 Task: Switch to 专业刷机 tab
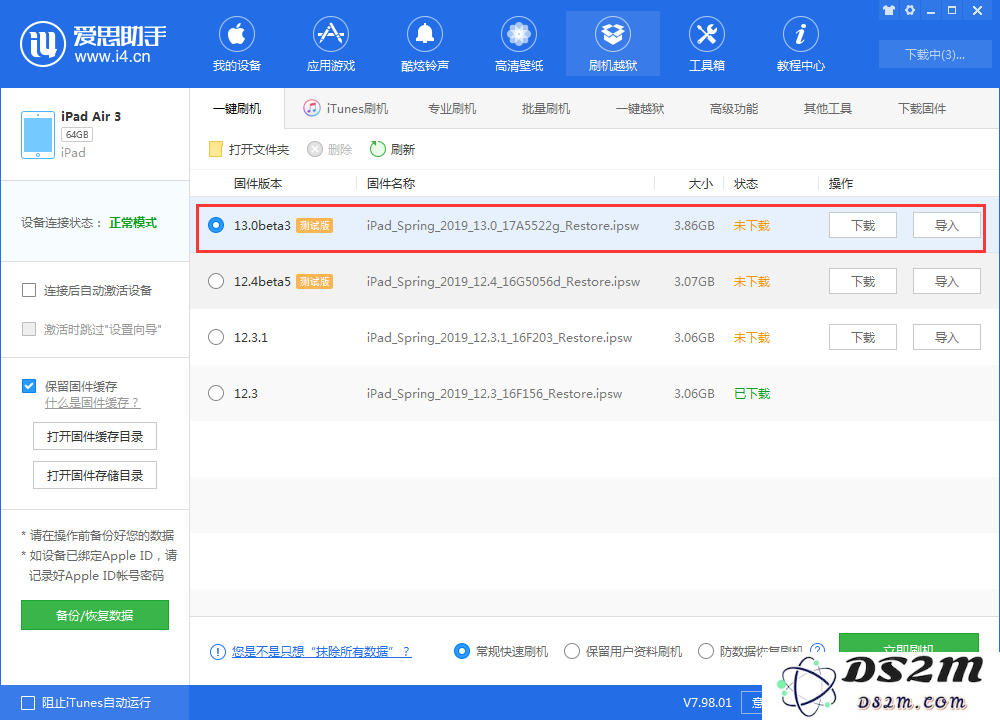(x=452, y=109)
